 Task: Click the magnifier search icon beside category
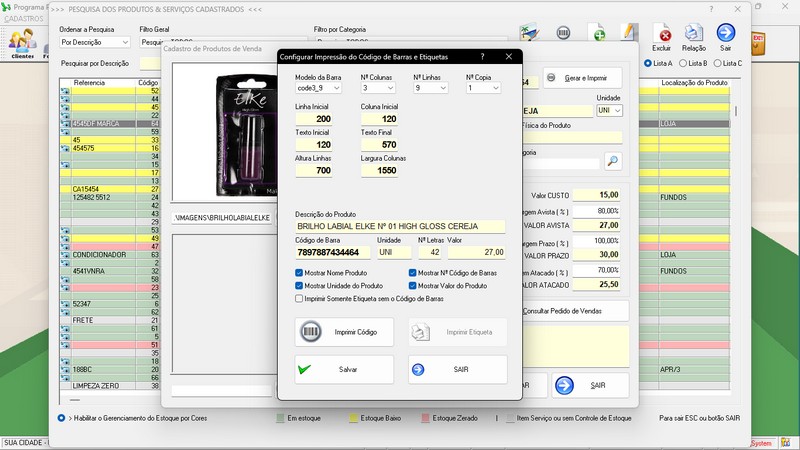click(612, 160)
